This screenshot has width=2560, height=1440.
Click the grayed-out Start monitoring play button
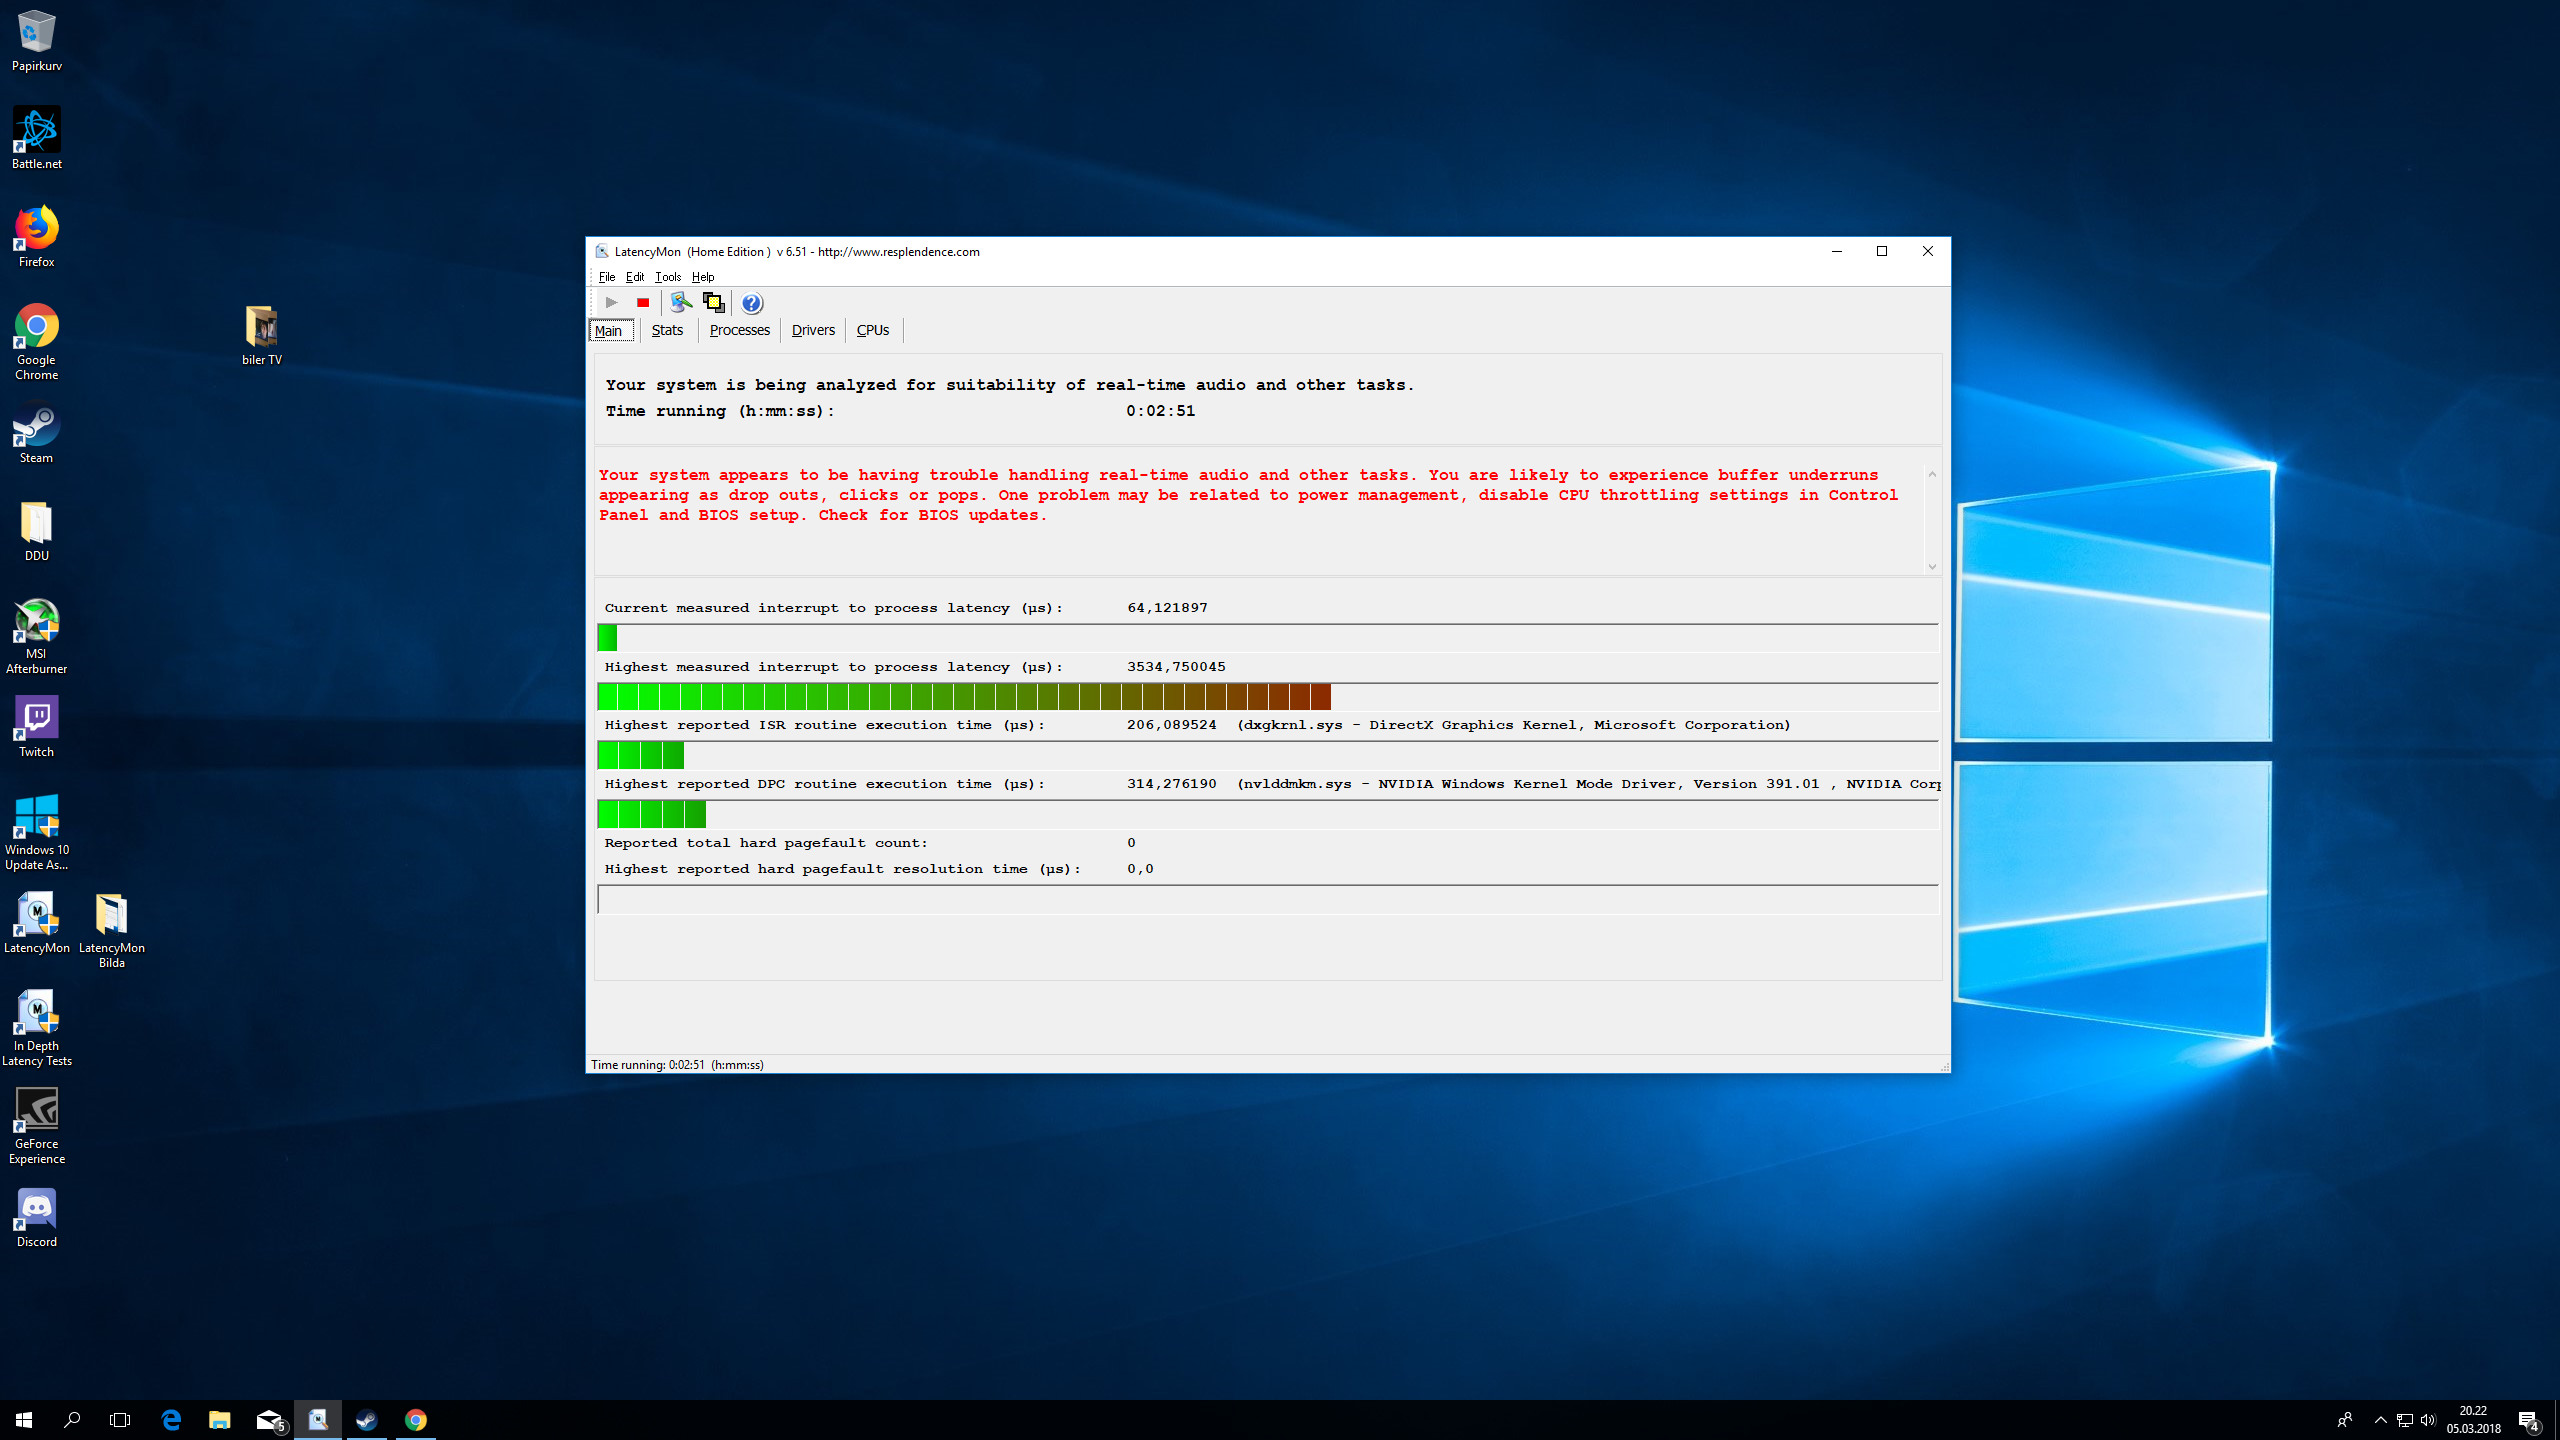[x=611, y=302]
